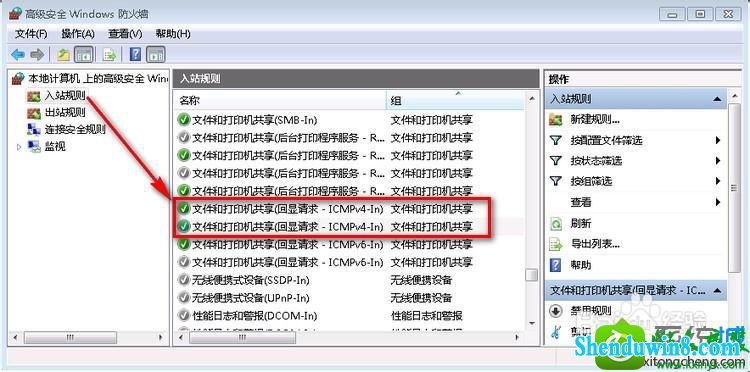The image size is (750, 372).
Task: Open the 按状态筛选 submenu arrow
Action: tap(718, 161)
